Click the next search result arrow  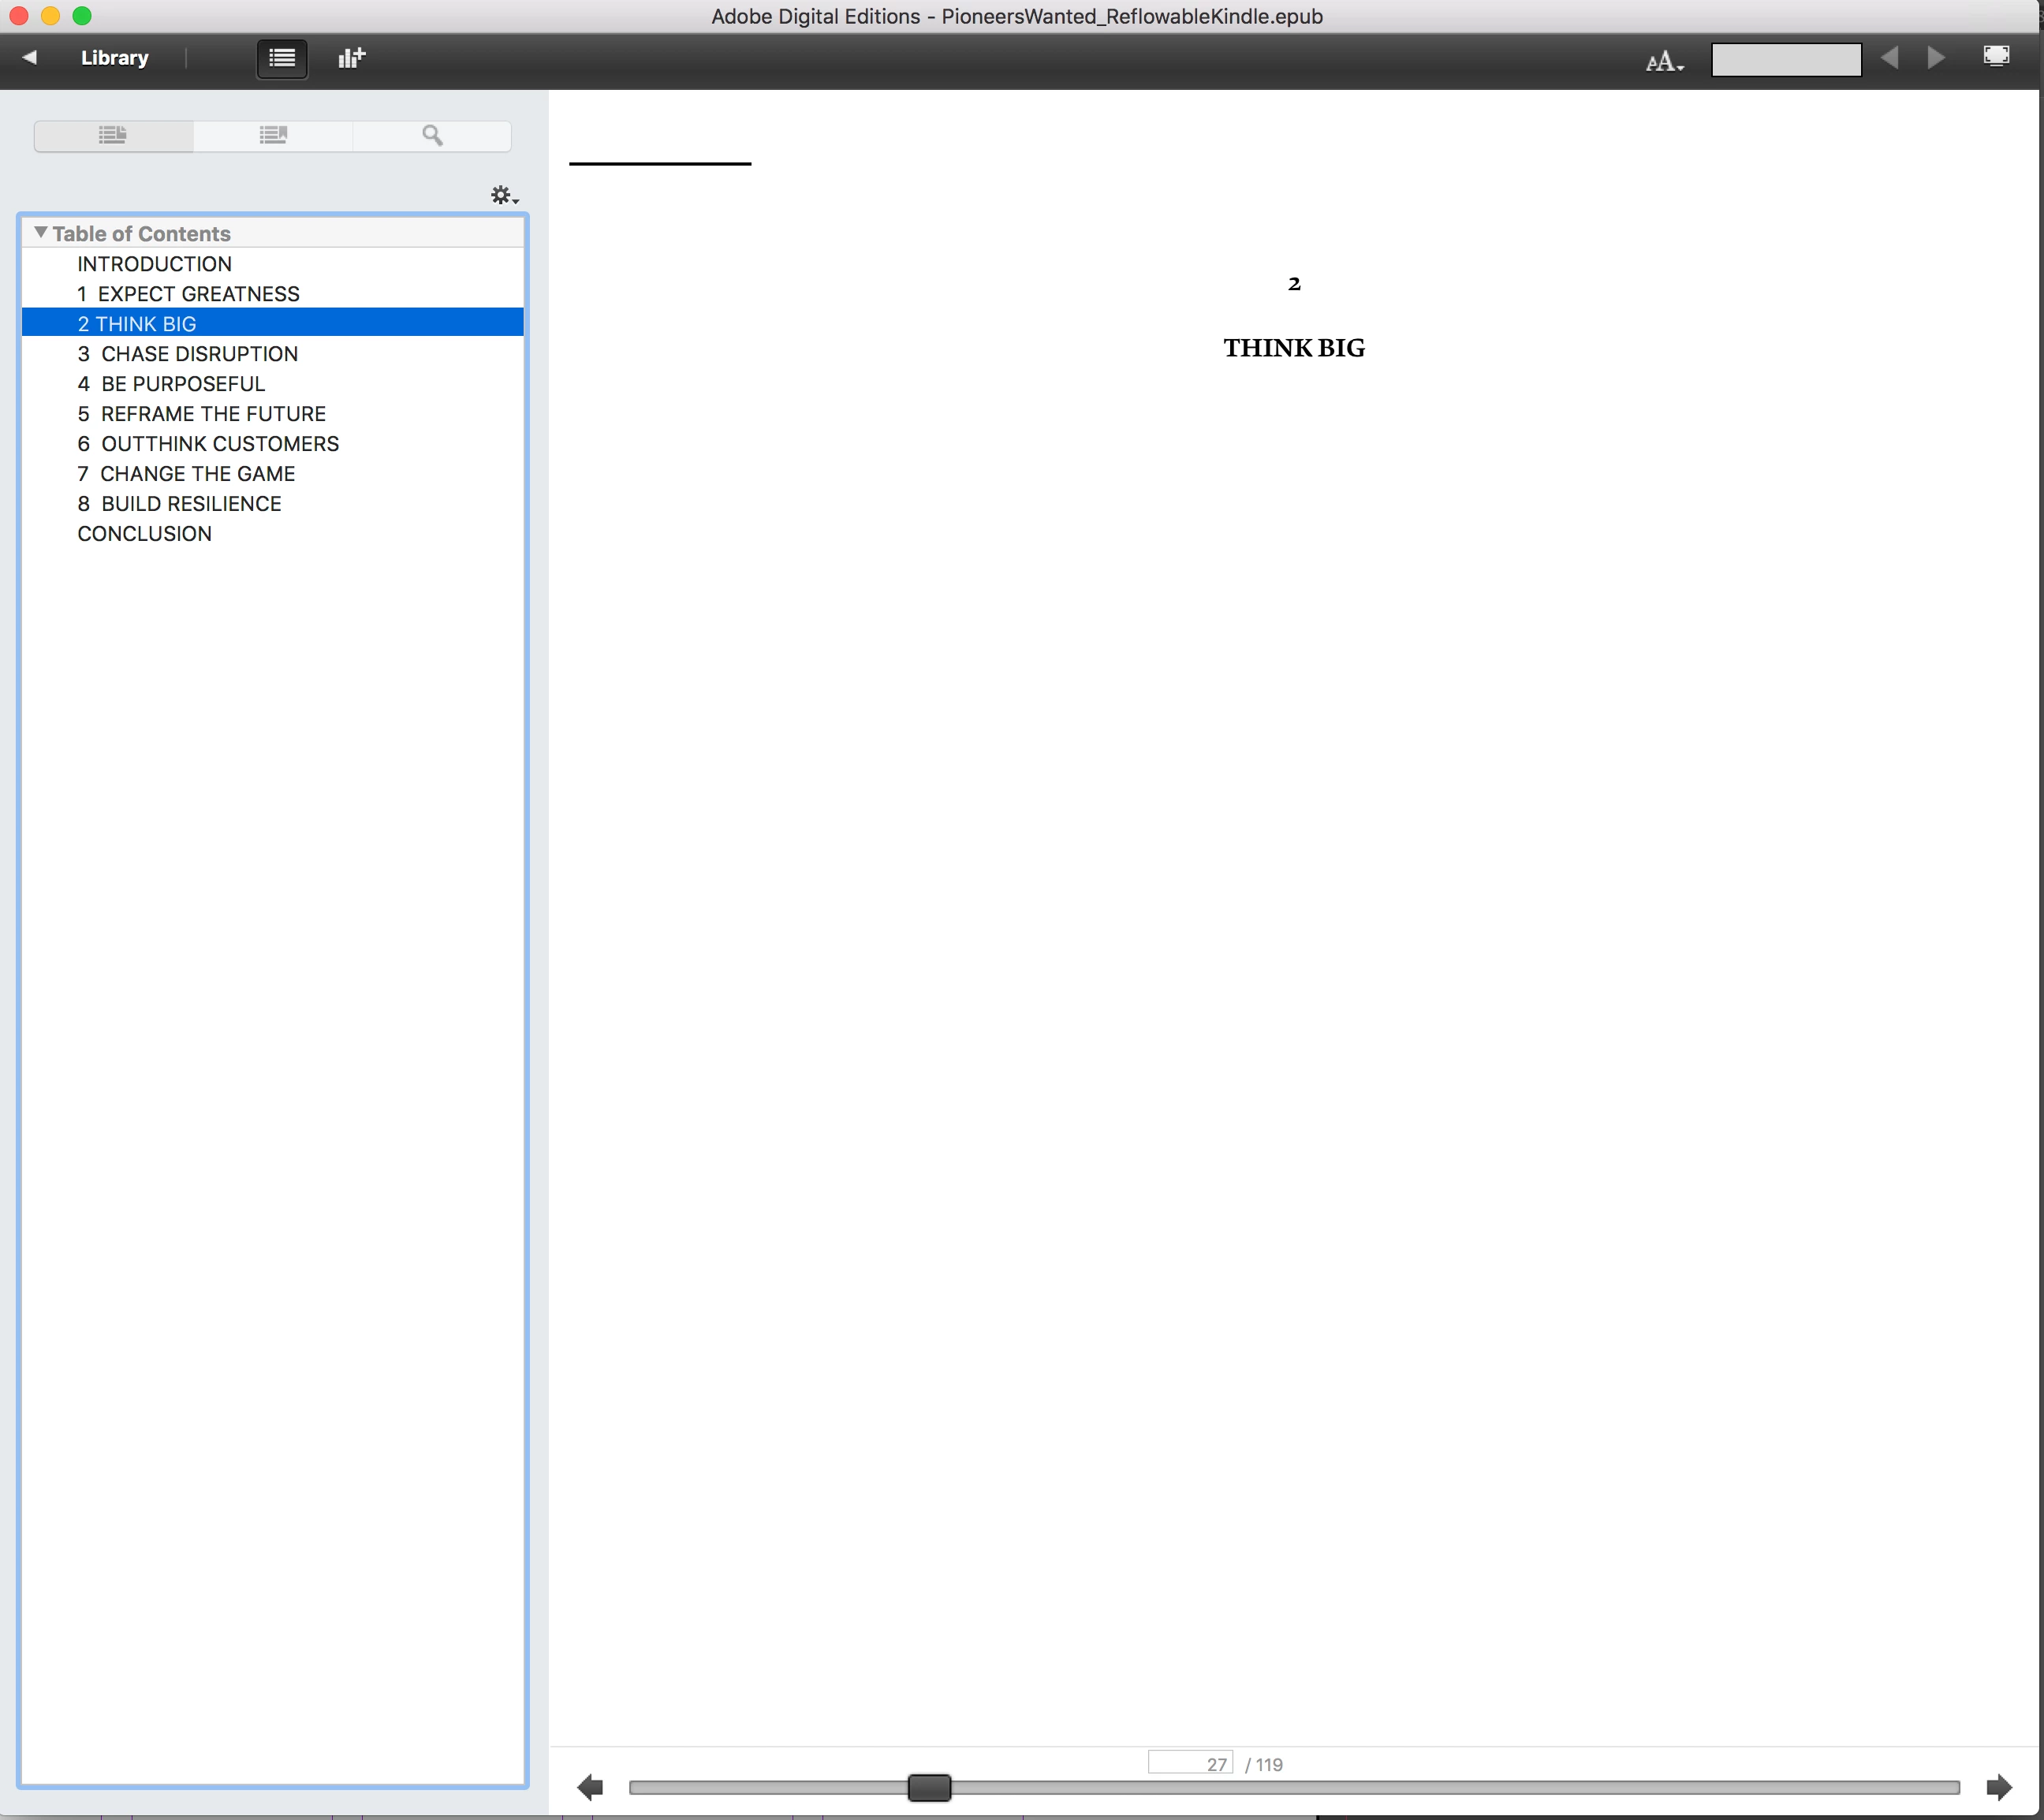click(x=1936, y=58)
